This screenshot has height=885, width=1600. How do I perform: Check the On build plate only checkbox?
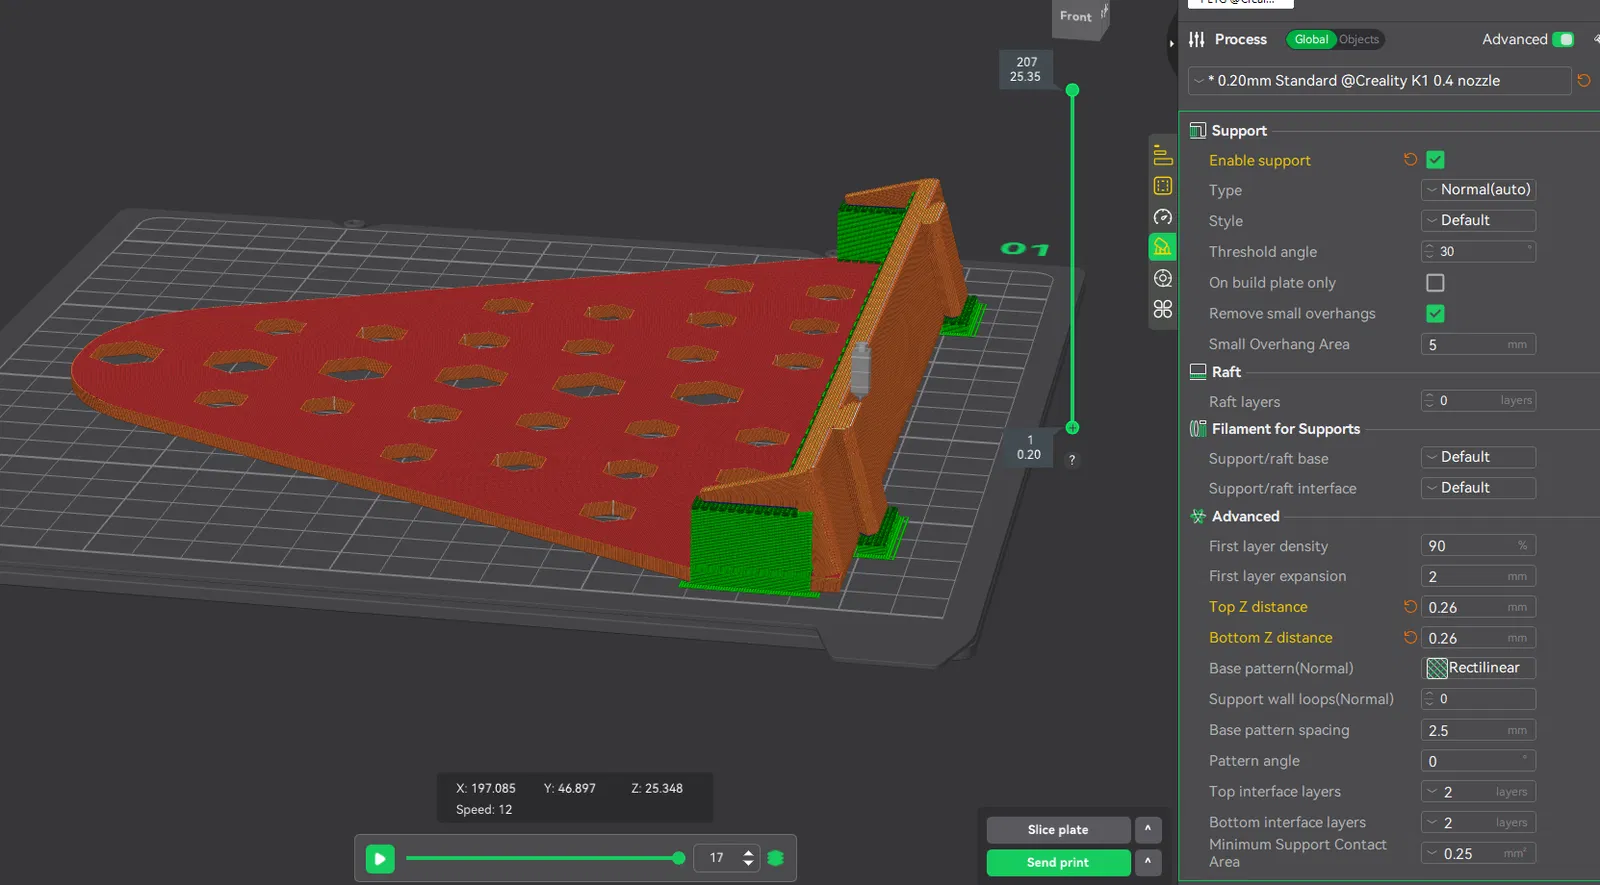click(x=1435, y=283)
